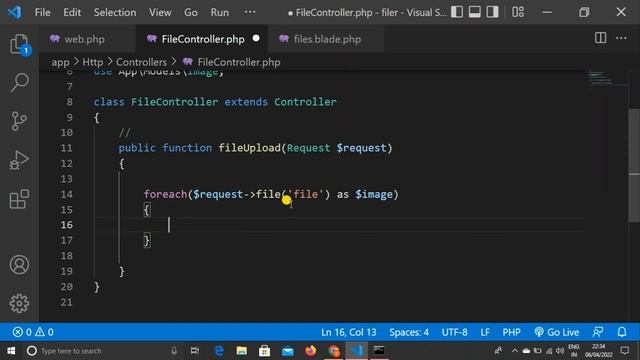Open the Edit menu
Screen dimensions: 640x360
[72, 12]
